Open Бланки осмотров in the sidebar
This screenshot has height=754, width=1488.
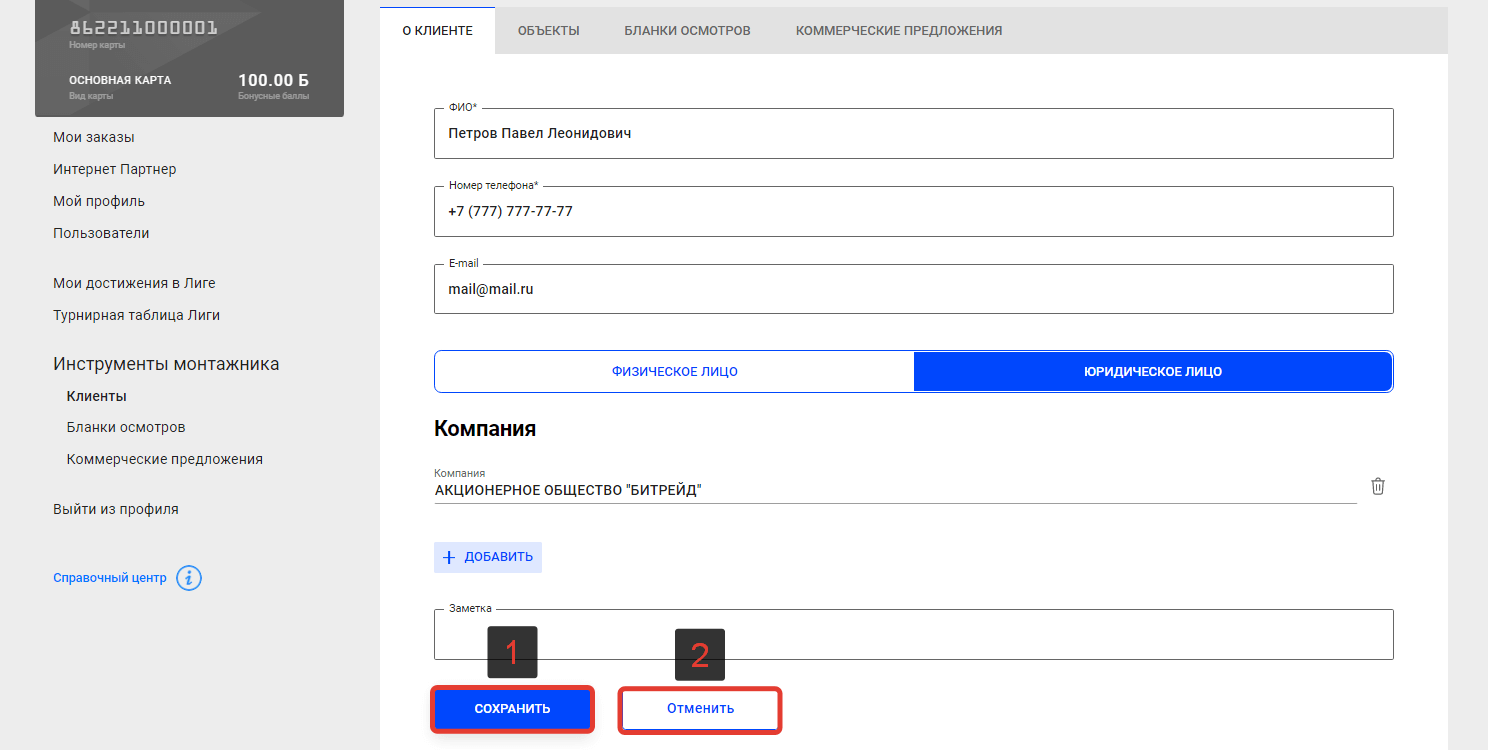126,427
